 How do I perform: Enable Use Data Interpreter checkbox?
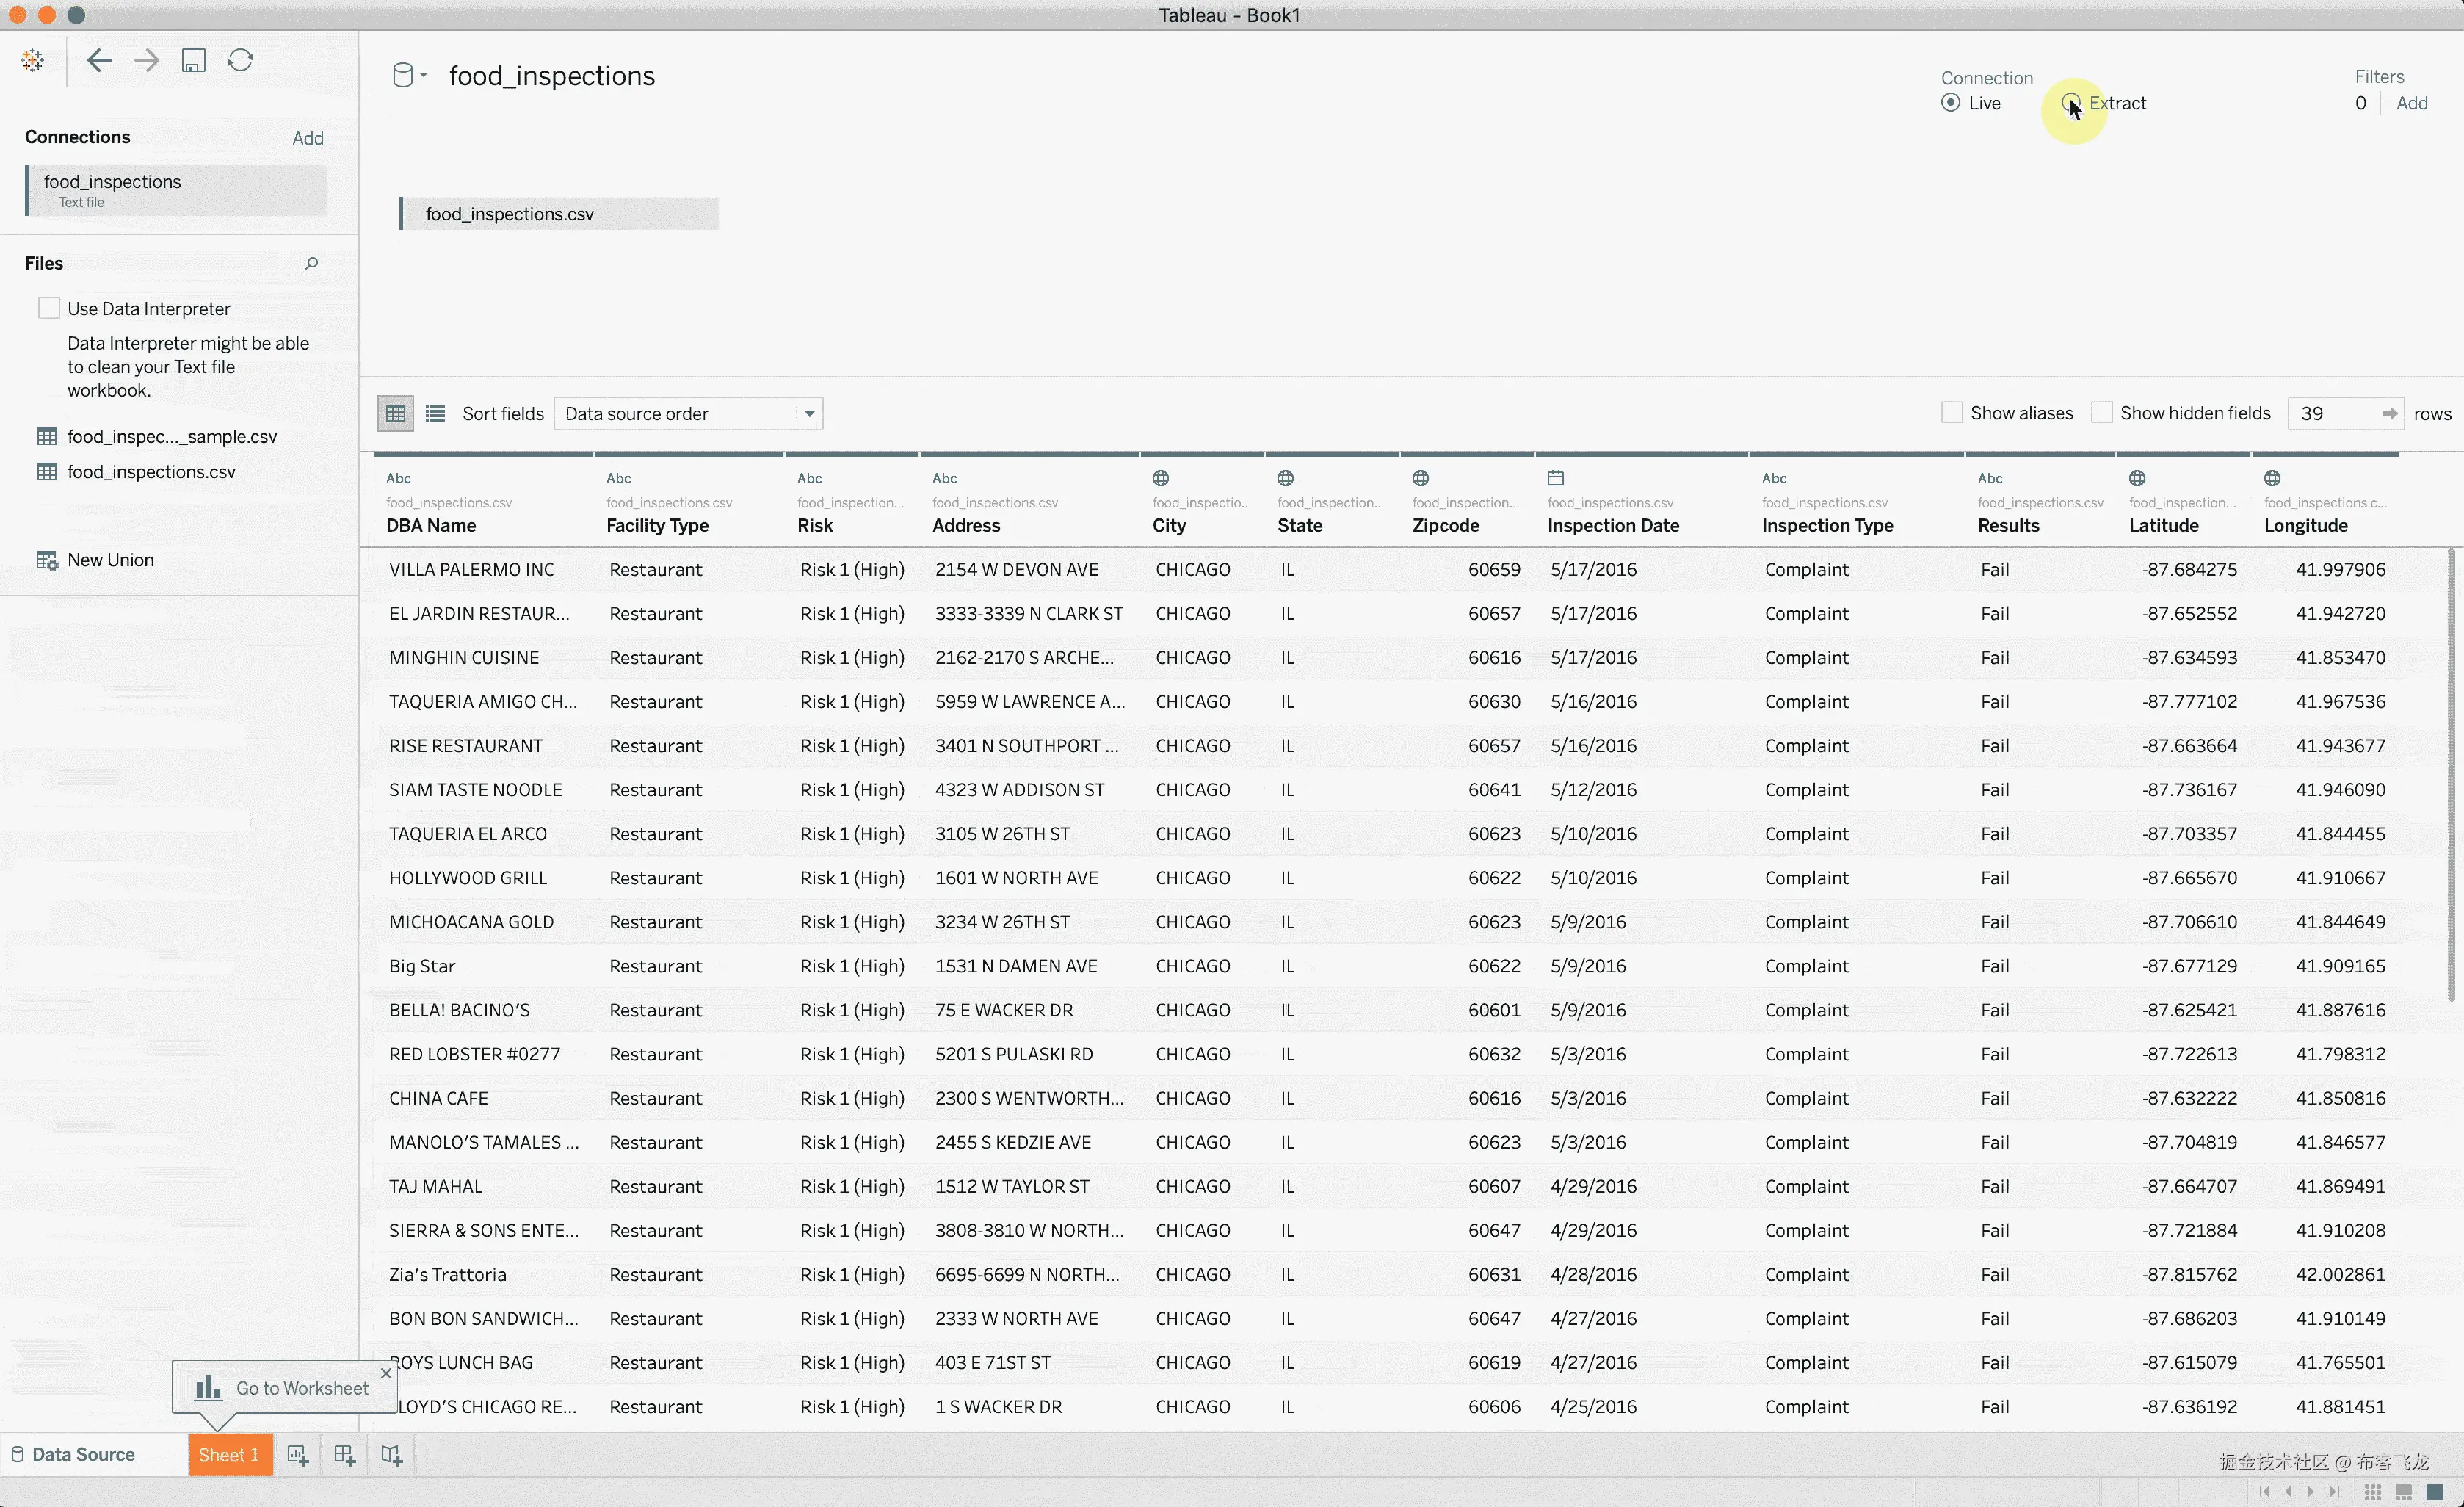coord(48,308)
